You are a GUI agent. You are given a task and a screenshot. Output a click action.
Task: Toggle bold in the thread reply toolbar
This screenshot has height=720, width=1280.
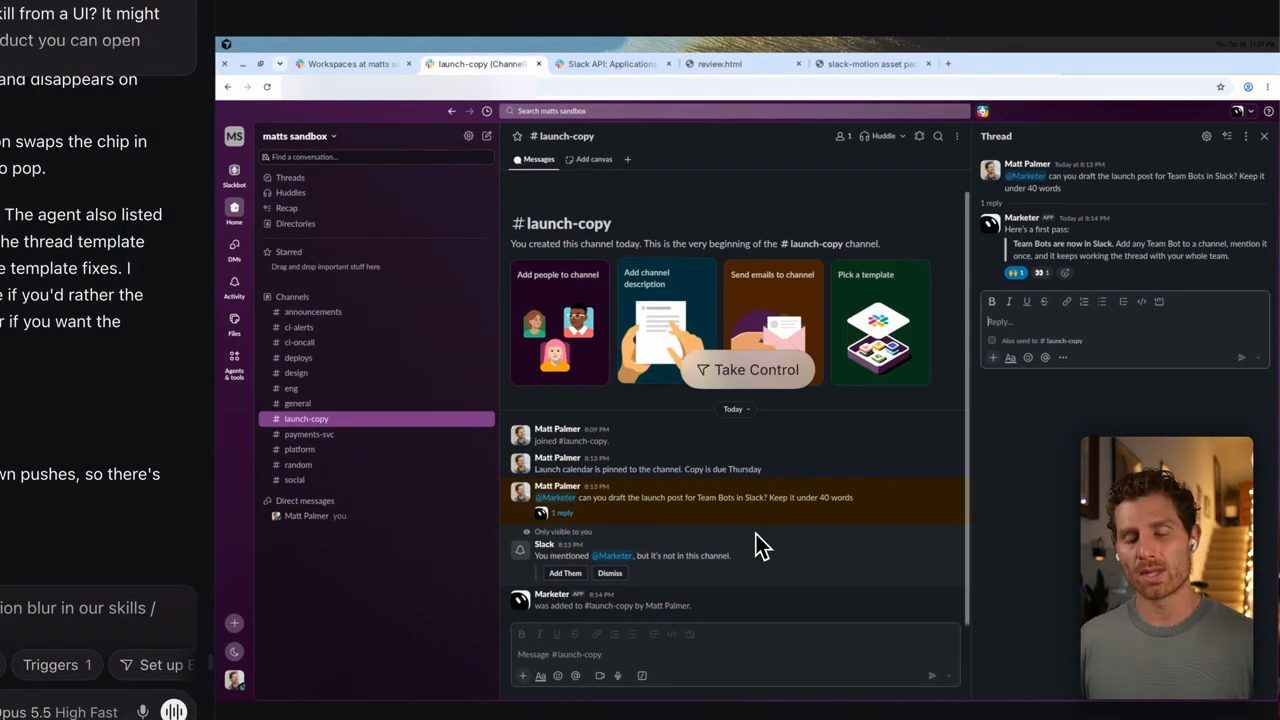point(992,301)
